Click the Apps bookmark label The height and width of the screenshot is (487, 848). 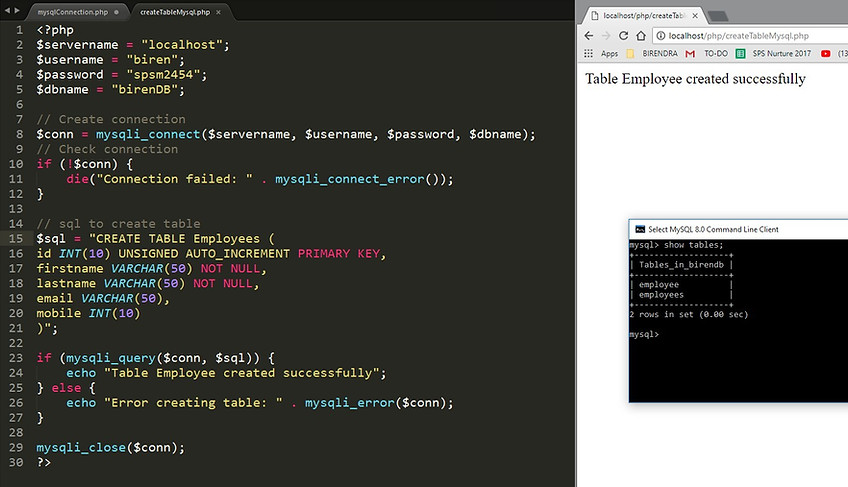pyautogui.click(x=610, y=54)
